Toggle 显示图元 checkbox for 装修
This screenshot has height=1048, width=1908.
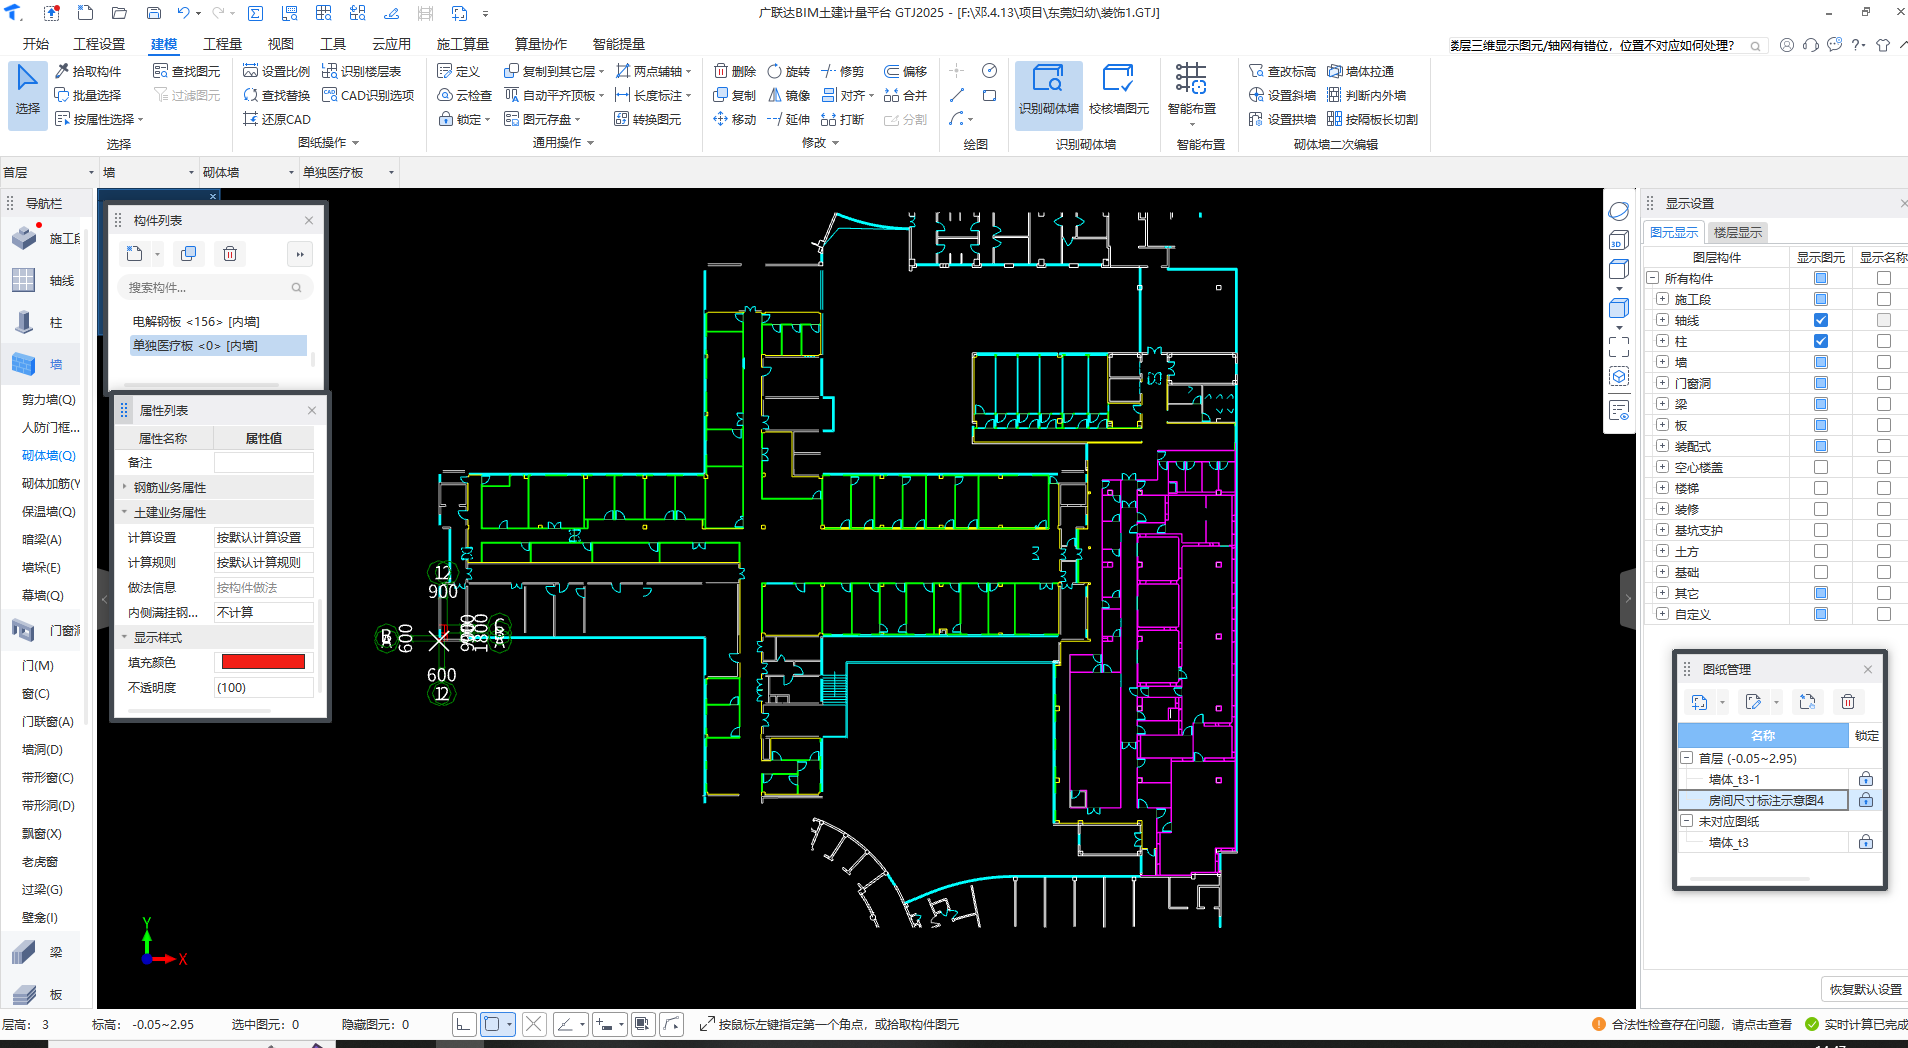pos(1821,509)
